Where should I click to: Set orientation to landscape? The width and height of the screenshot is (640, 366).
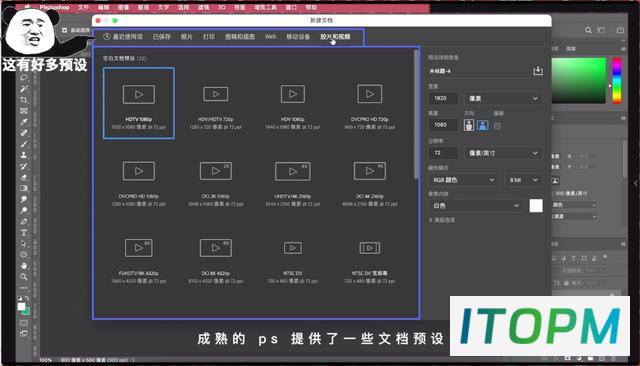pos(482,125)
